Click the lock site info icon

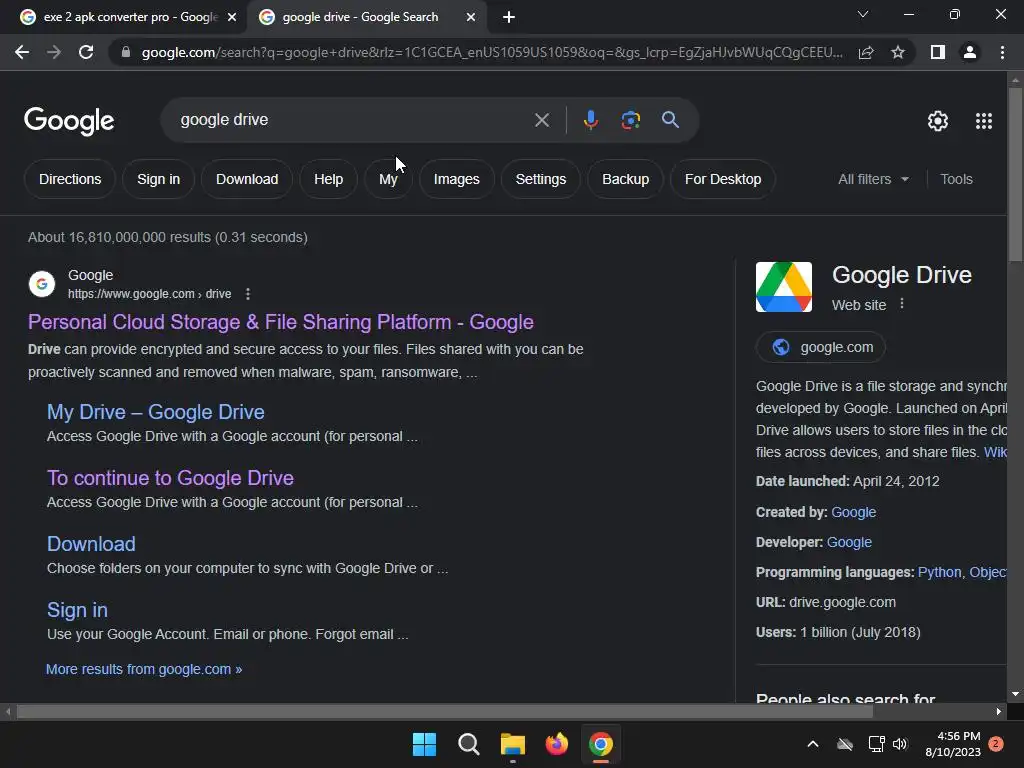(x=126, y=52)
